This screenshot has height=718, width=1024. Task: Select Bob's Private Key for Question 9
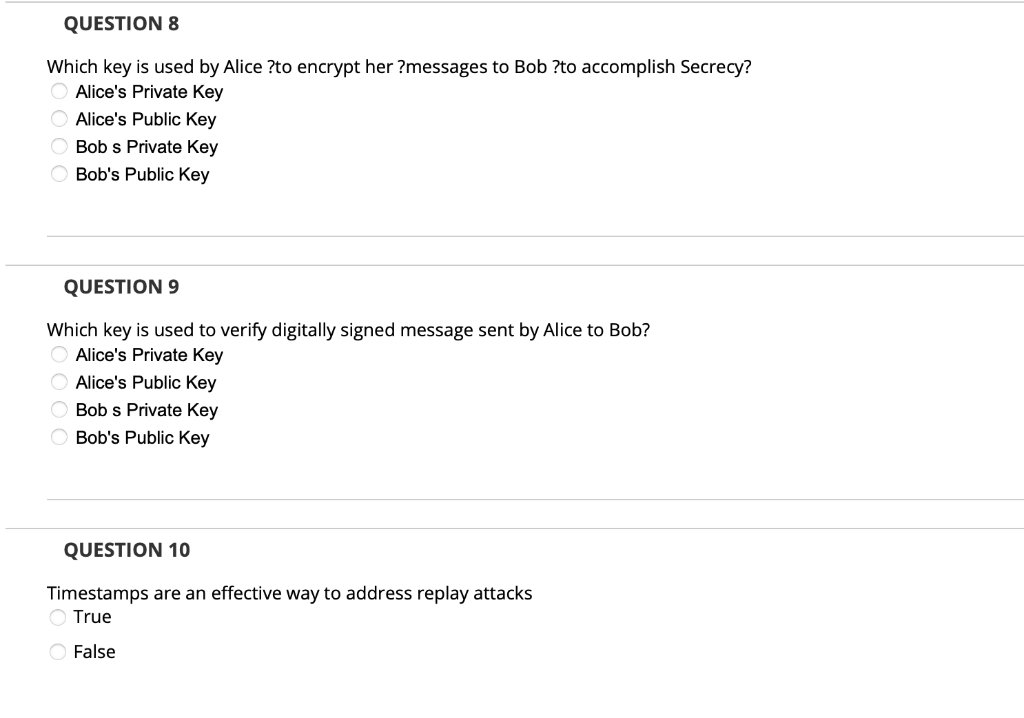(x=58, y=409)
